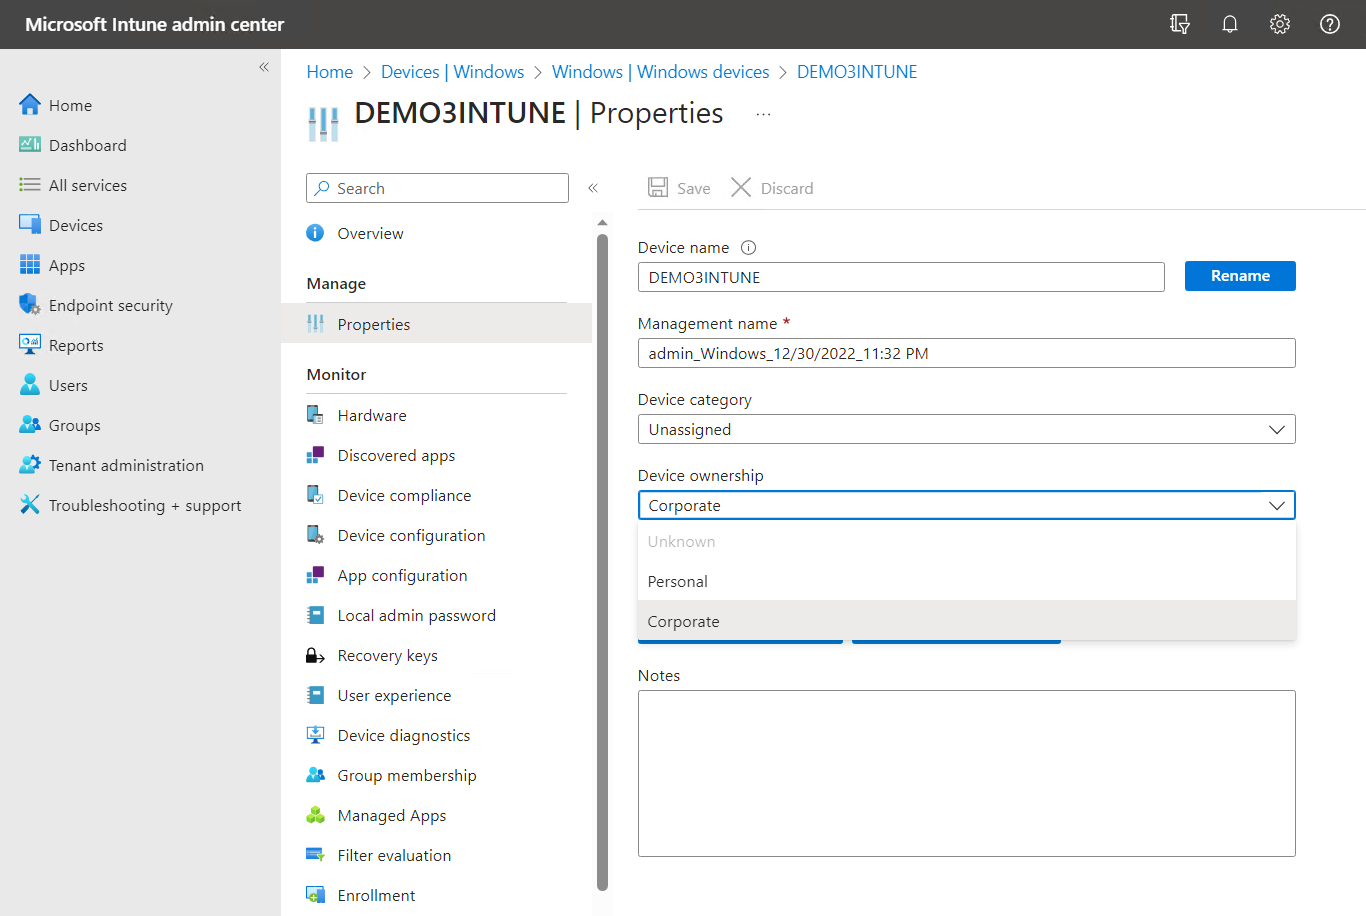This screenshot has width=1366, height=916.
Task: Collapse the main left navigation sidebar
Action: click(264, 67)
